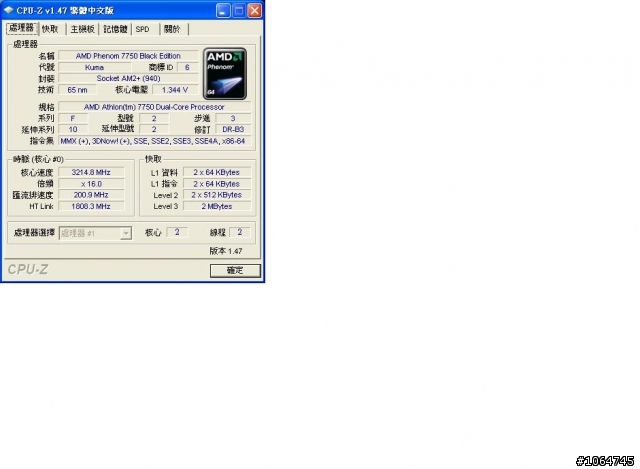
Task: Click the 1808.3 MHz HT Link value
Action: 91,206
